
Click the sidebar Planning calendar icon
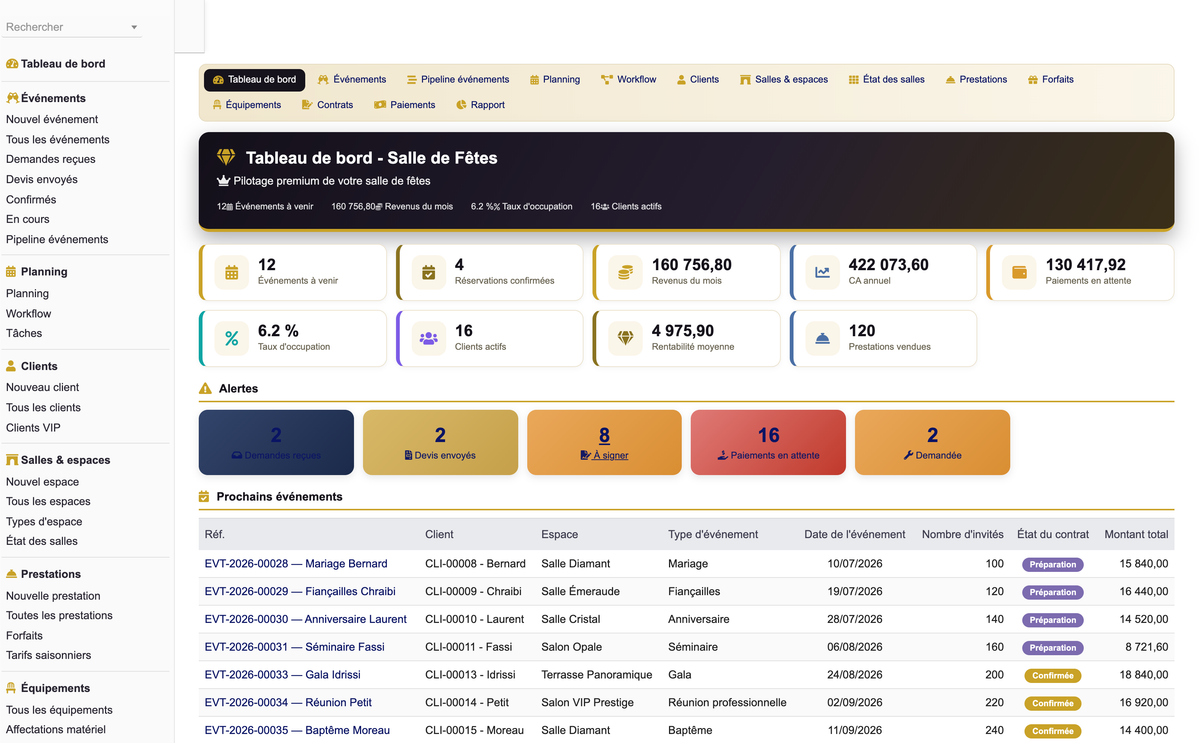point(11,271)
